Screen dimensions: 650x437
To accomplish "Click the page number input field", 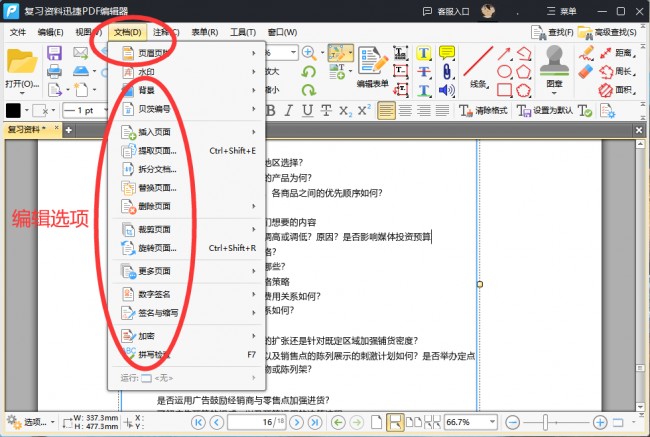I will tap(256, 422).
